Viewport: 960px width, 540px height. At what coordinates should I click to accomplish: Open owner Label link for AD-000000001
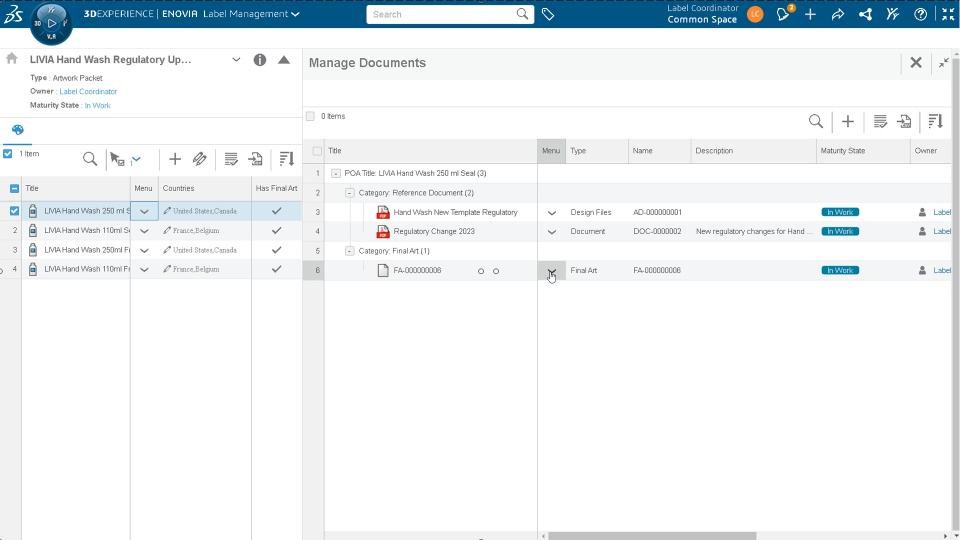coord(942,212)
